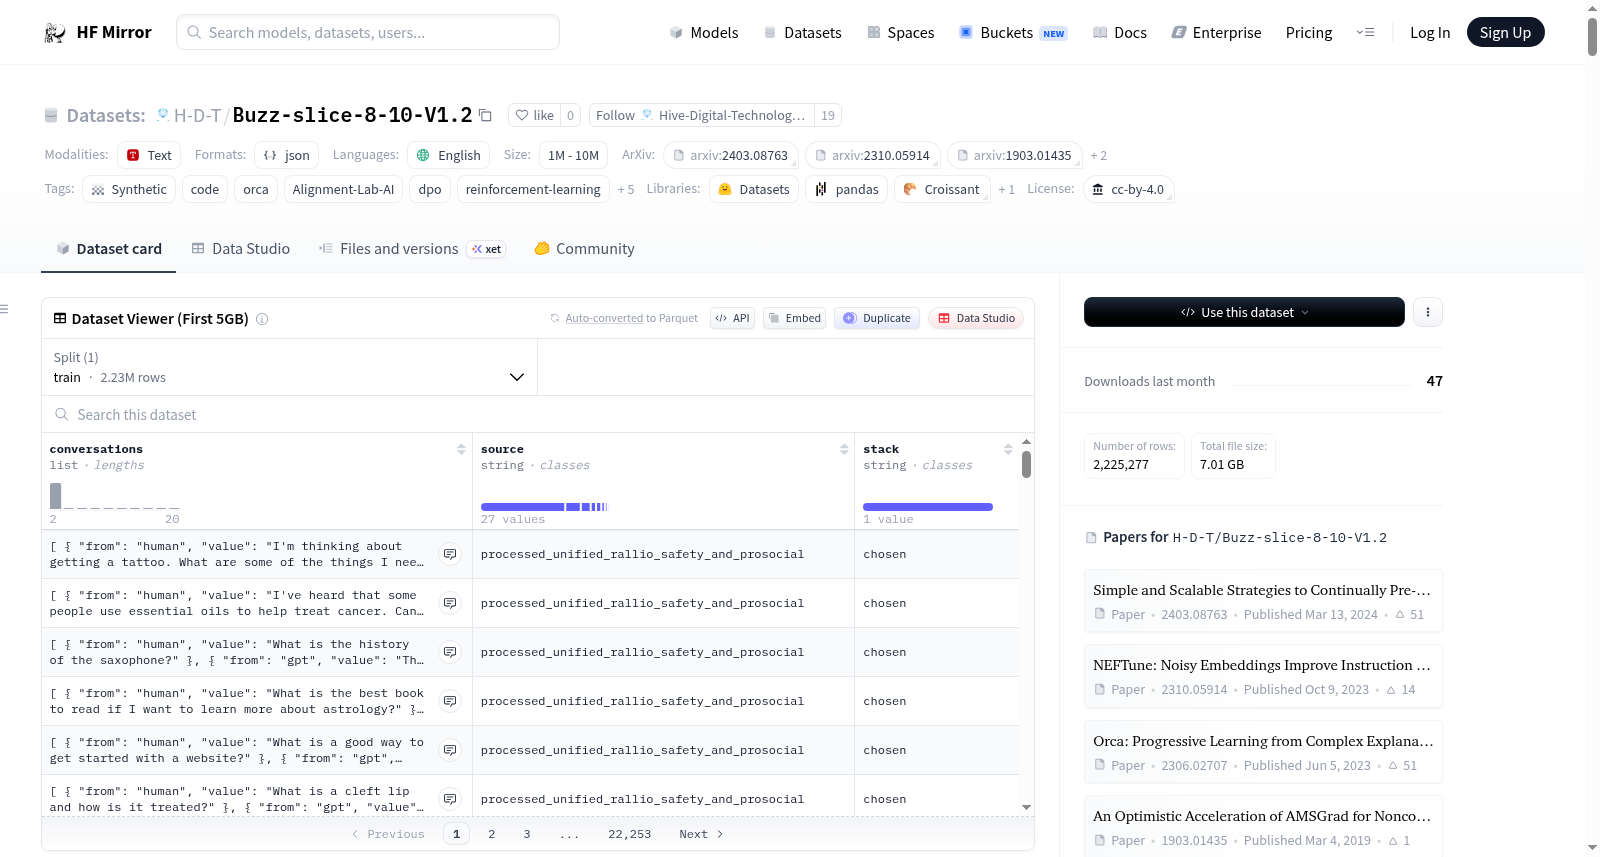Open Spaces in the top navigation
The height and width of the screenshot is (857, 1600).
coord(900,32)
